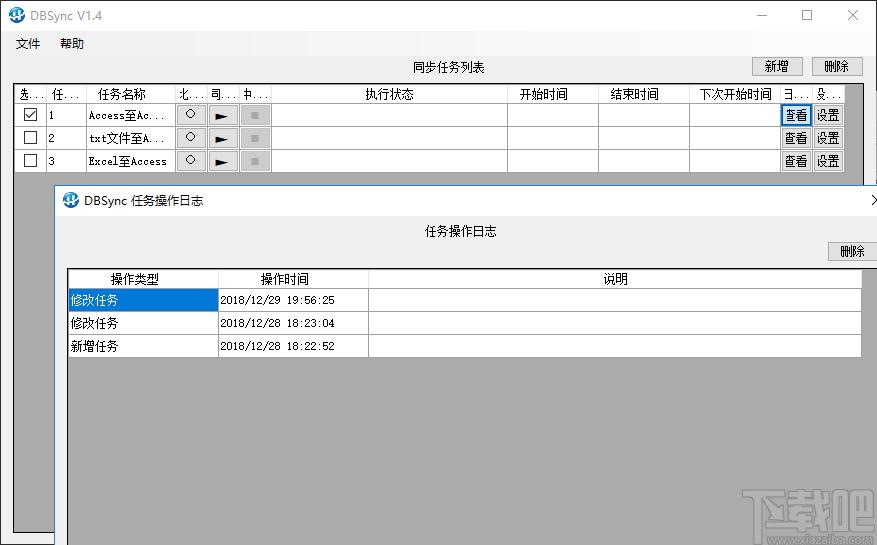Click 查看 in task 2 row

tap(796, 138)
